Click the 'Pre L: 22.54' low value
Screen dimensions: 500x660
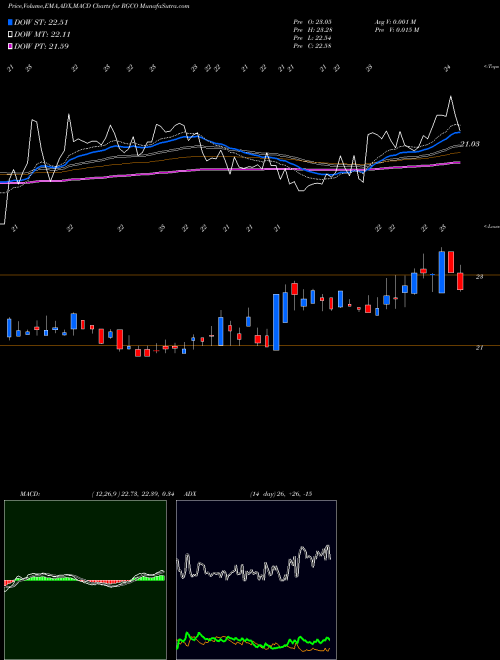point(313,38)
